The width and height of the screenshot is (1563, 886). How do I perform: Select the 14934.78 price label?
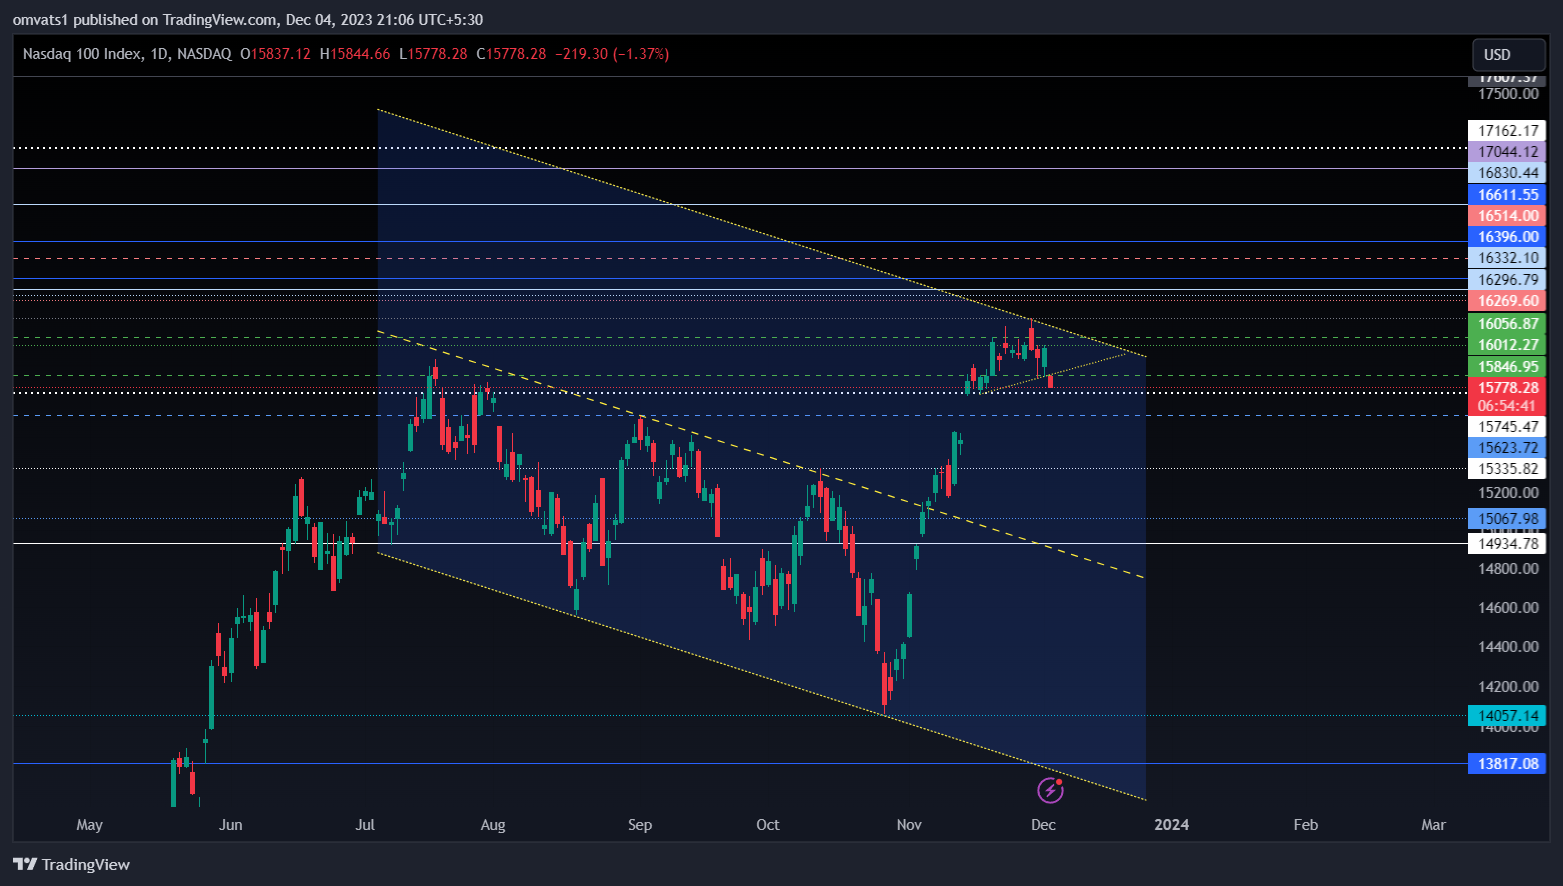click(x=1507, y=544)
